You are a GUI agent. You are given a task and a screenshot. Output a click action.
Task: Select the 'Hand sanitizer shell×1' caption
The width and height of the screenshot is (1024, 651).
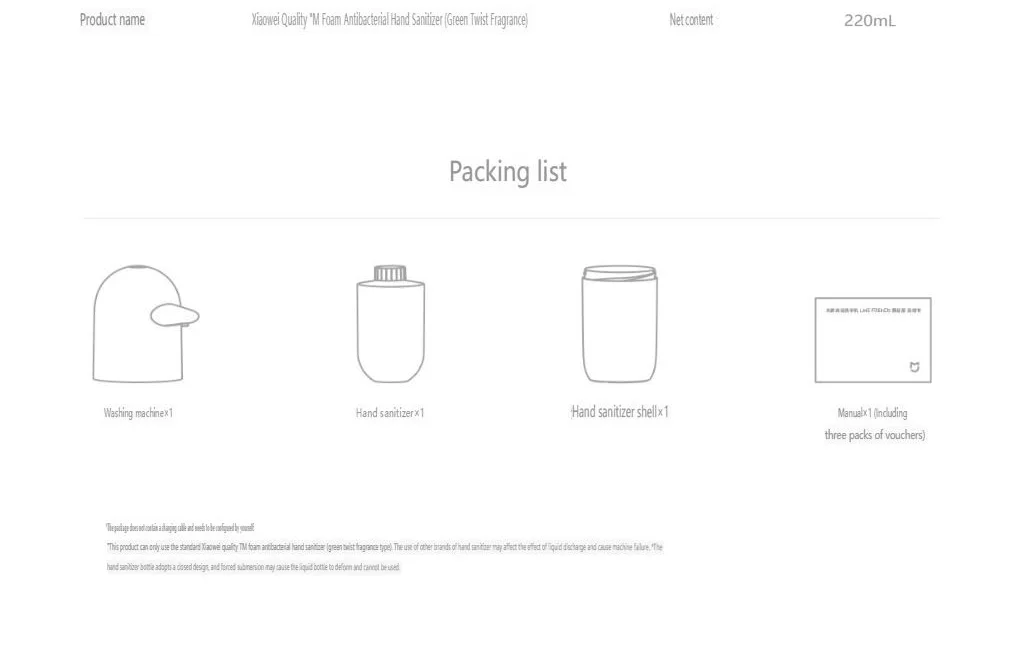click(620, 411)
